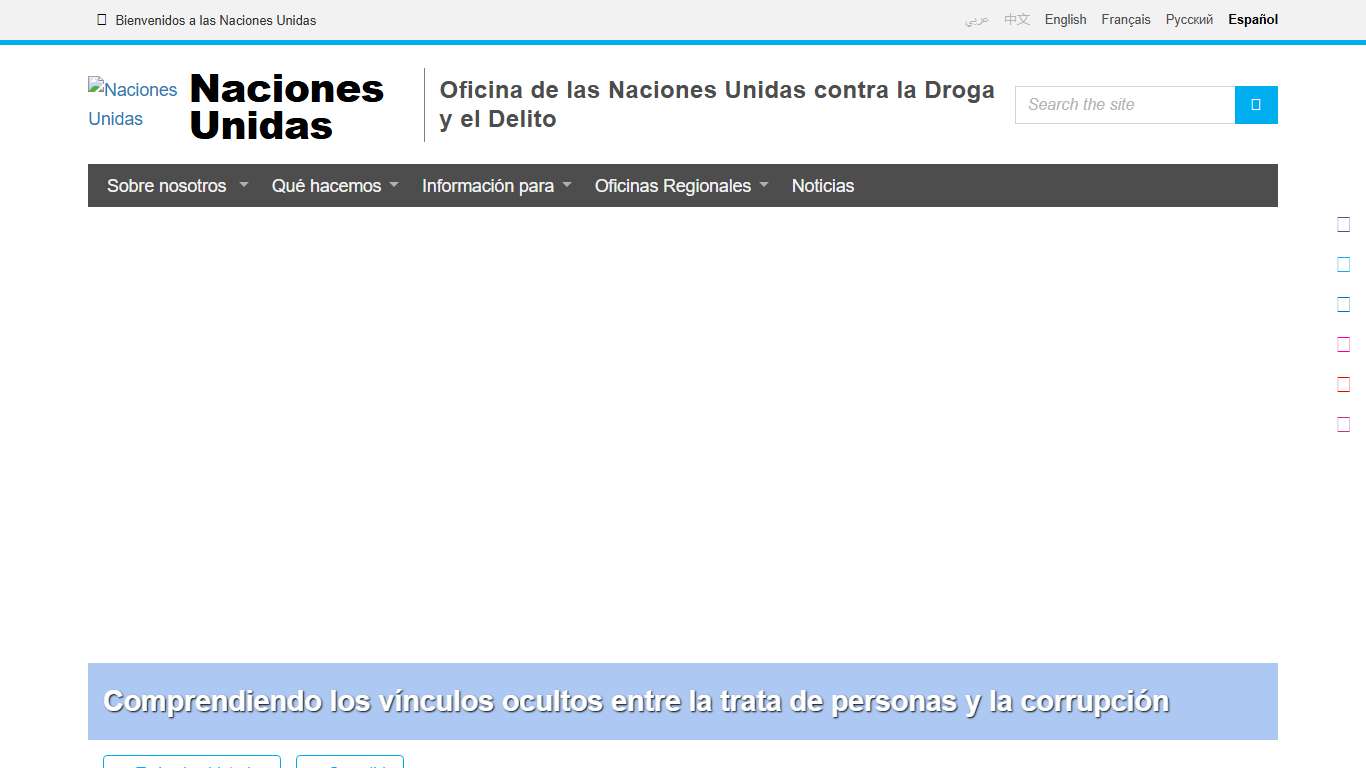Screen dimensions: 1366x768
Task: Click the topmost gray share icon in right sidebar
Action: [1344, 224]
